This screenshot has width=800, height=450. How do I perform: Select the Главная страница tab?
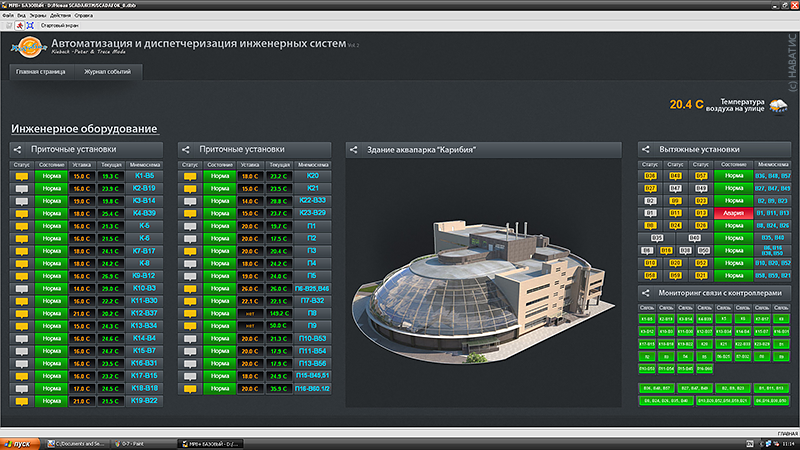point(41,72)
